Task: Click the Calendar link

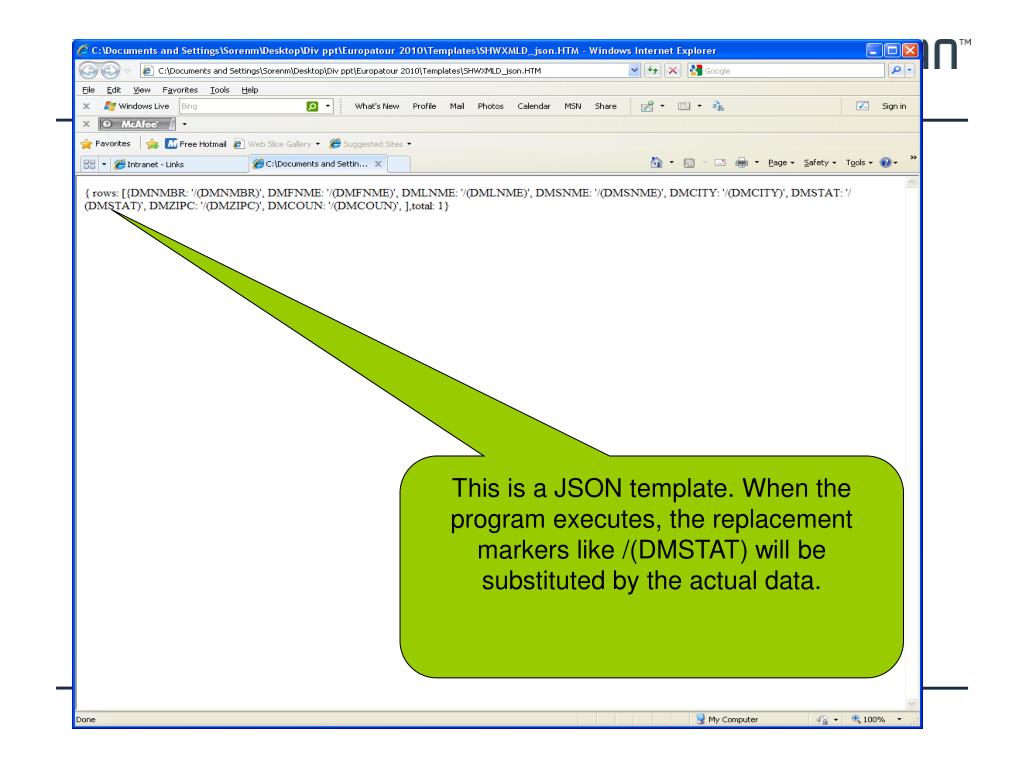Action: [534, 106]
